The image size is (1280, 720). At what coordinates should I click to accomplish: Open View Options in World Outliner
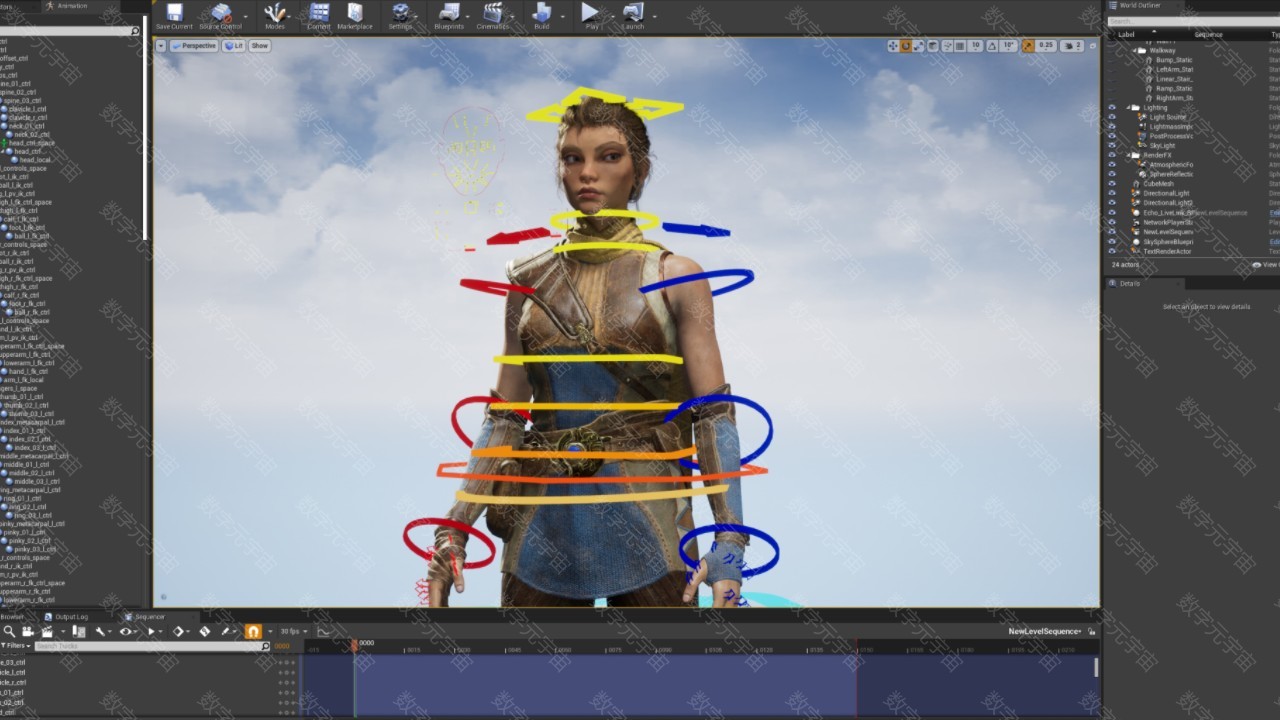click(1265, 265)
